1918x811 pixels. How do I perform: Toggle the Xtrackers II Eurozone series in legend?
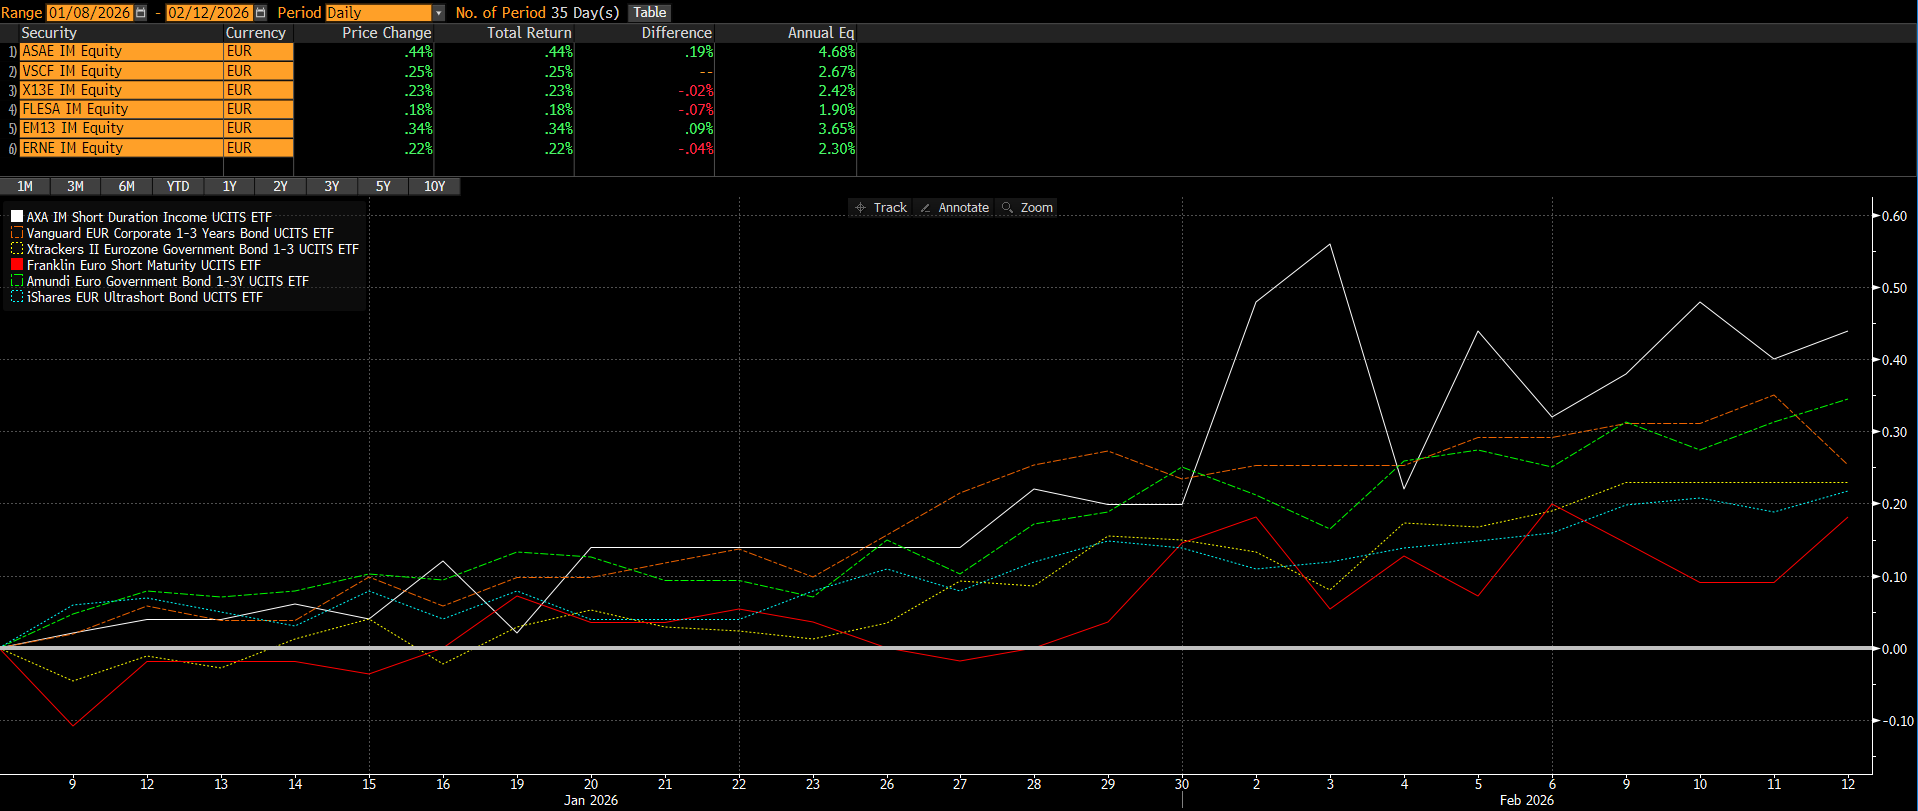(x=17, y=249)
